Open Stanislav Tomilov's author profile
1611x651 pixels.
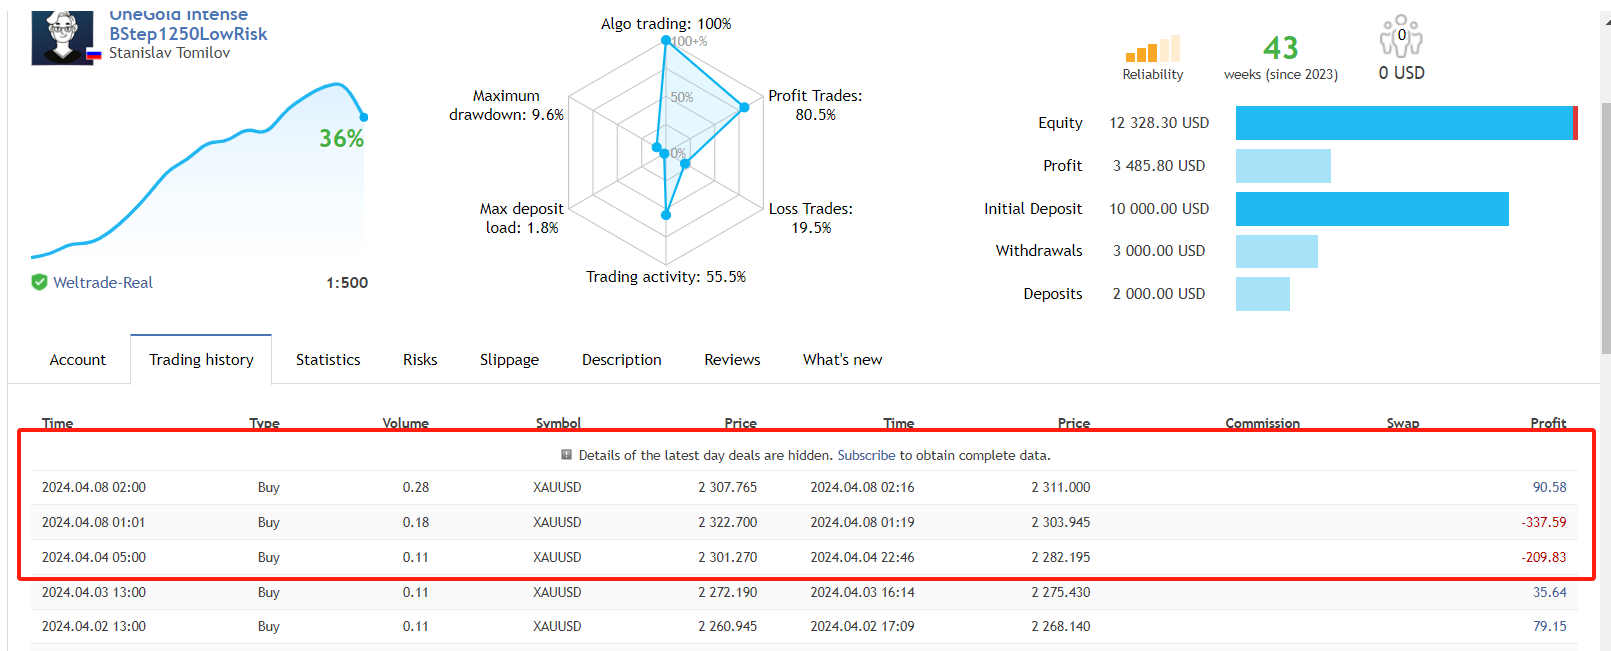(169, 53)
